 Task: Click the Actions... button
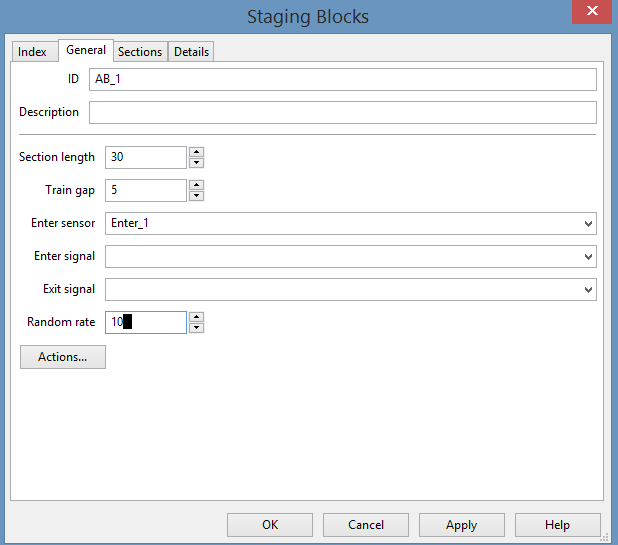pos(63,357)
